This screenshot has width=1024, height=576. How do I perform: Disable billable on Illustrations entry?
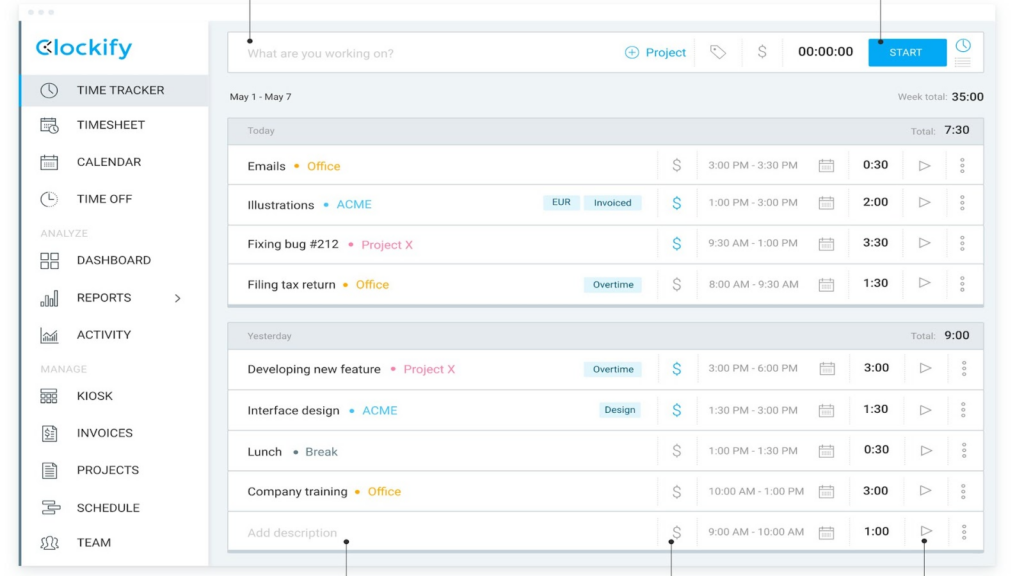pos(677,203)
